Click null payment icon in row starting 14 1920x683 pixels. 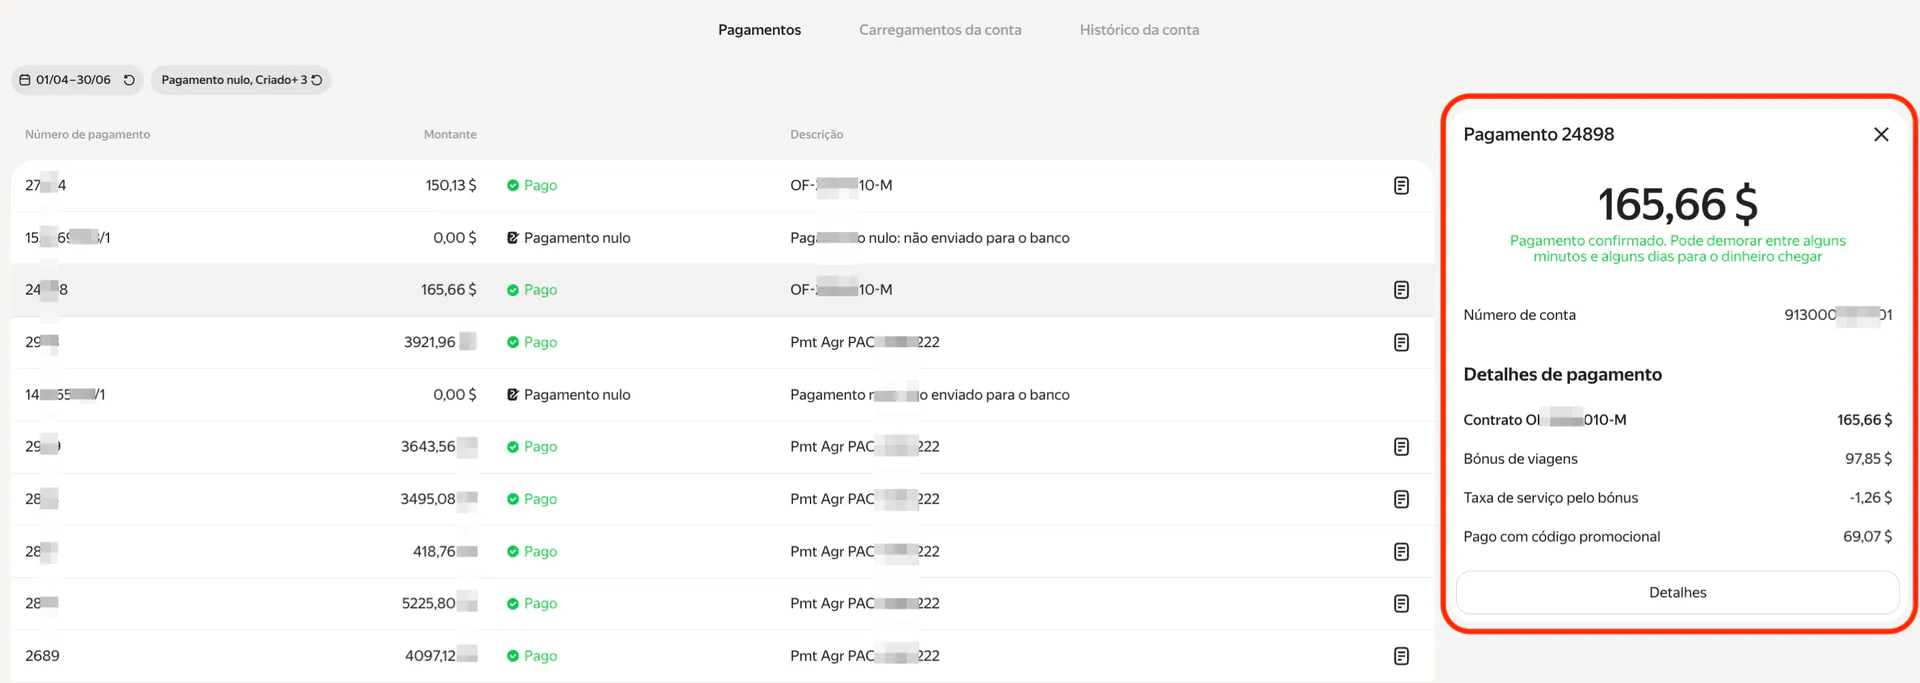coord(513,395)
